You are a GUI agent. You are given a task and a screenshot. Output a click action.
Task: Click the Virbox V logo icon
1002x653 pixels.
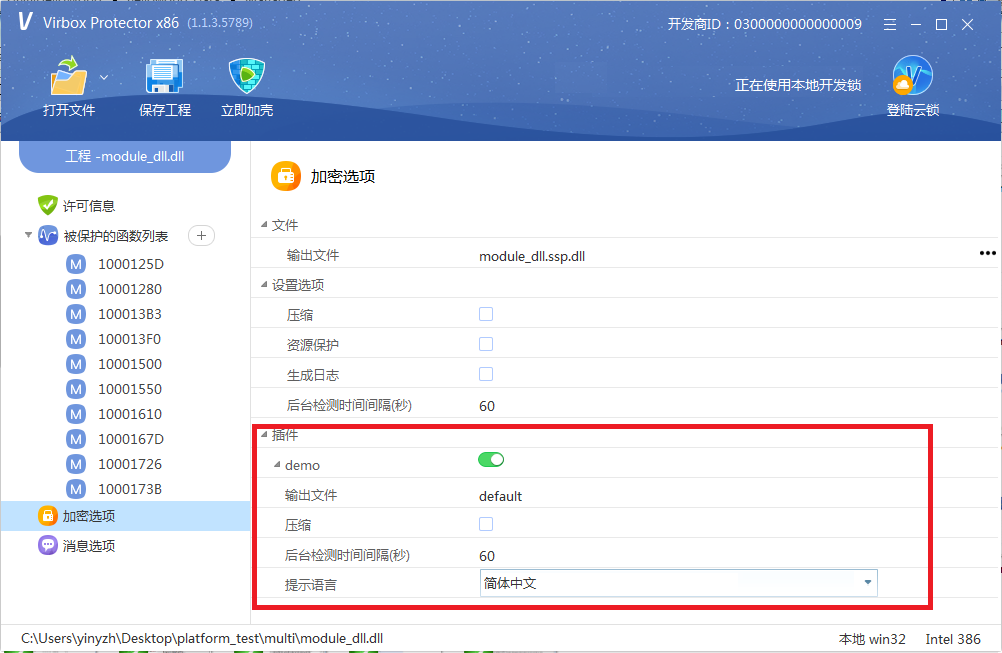pos(25,21)
